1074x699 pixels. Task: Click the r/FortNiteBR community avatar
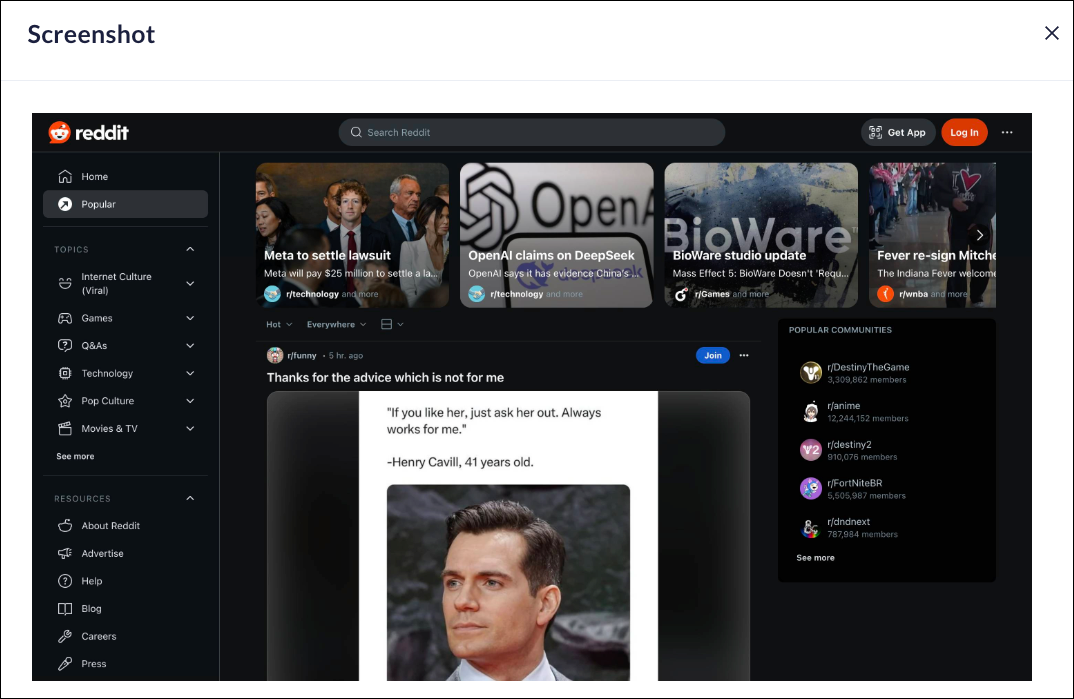(x=810, y=489)
